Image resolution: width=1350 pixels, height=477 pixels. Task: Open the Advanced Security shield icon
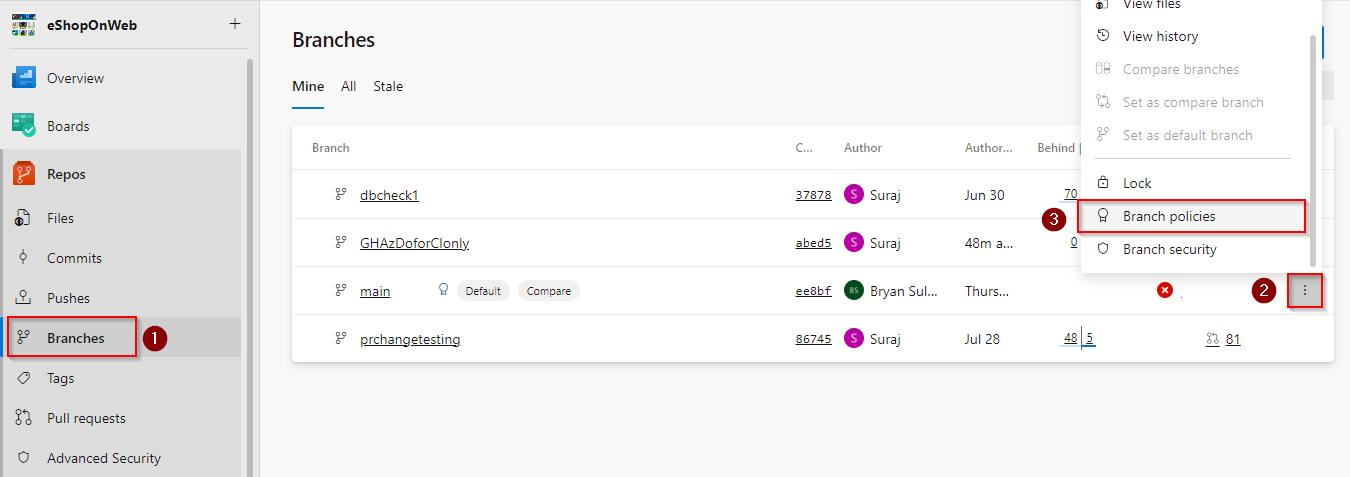(23, 458)
